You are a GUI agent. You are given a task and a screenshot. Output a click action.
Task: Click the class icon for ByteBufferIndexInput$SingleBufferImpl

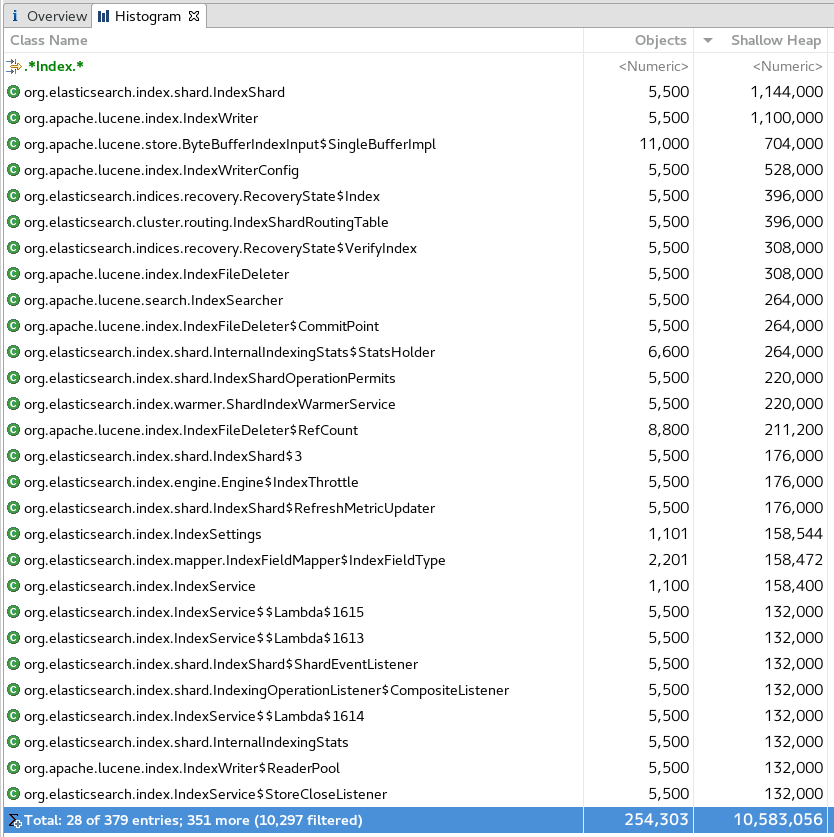point(13,144)
